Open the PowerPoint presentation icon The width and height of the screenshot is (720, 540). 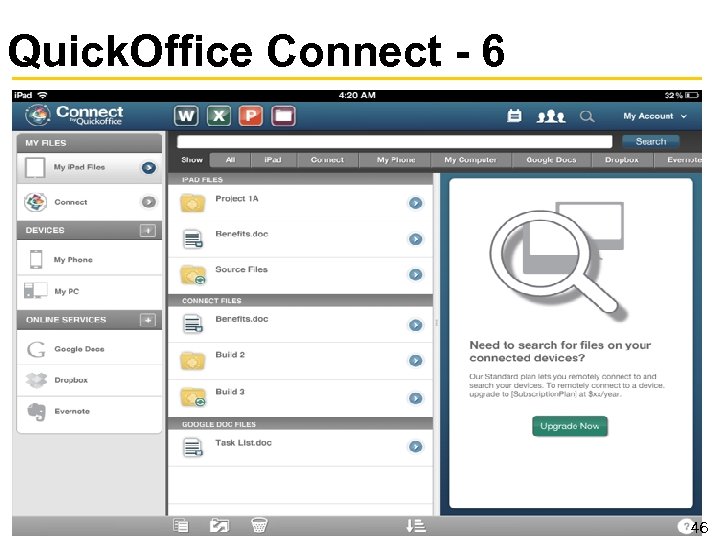pos(251,116)
